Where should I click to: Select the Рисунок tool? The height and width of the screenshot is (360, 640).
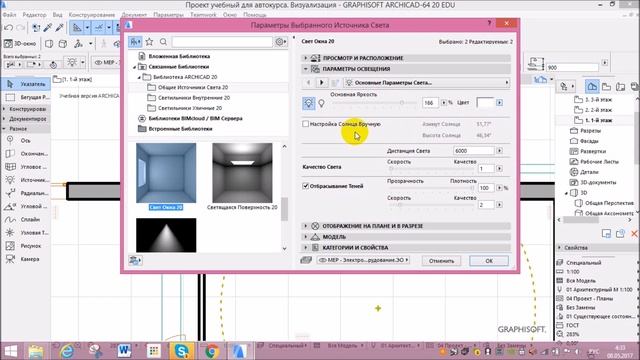[x=26, y=246]
